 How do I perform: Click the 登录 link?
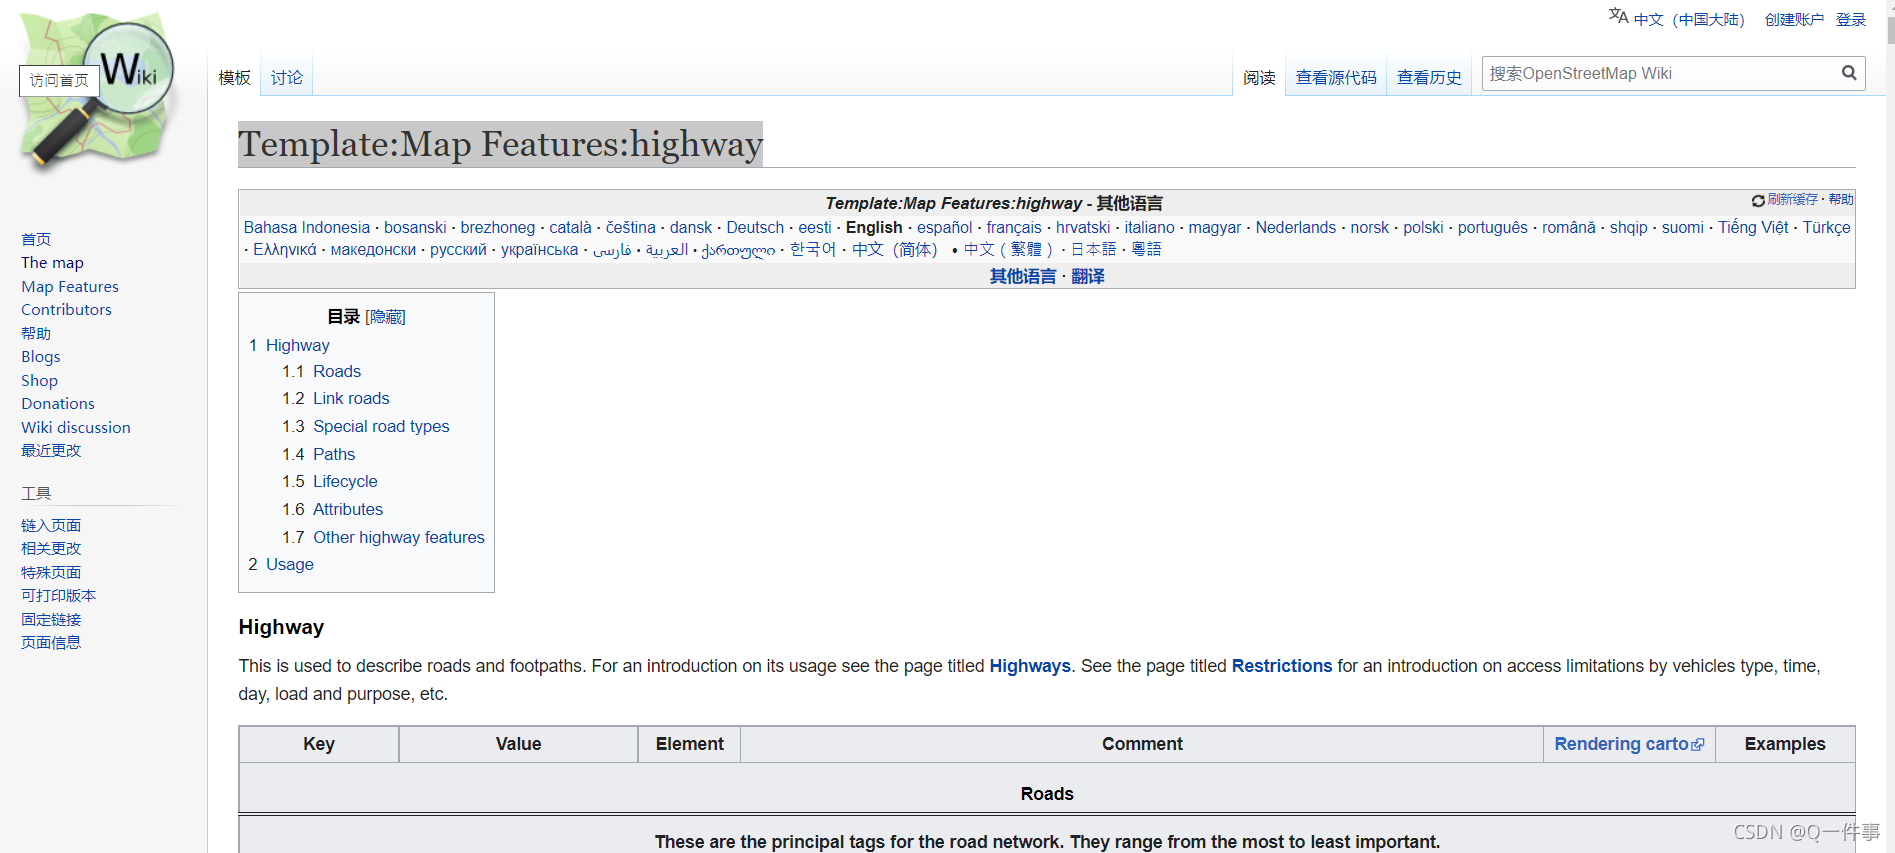1851,19
